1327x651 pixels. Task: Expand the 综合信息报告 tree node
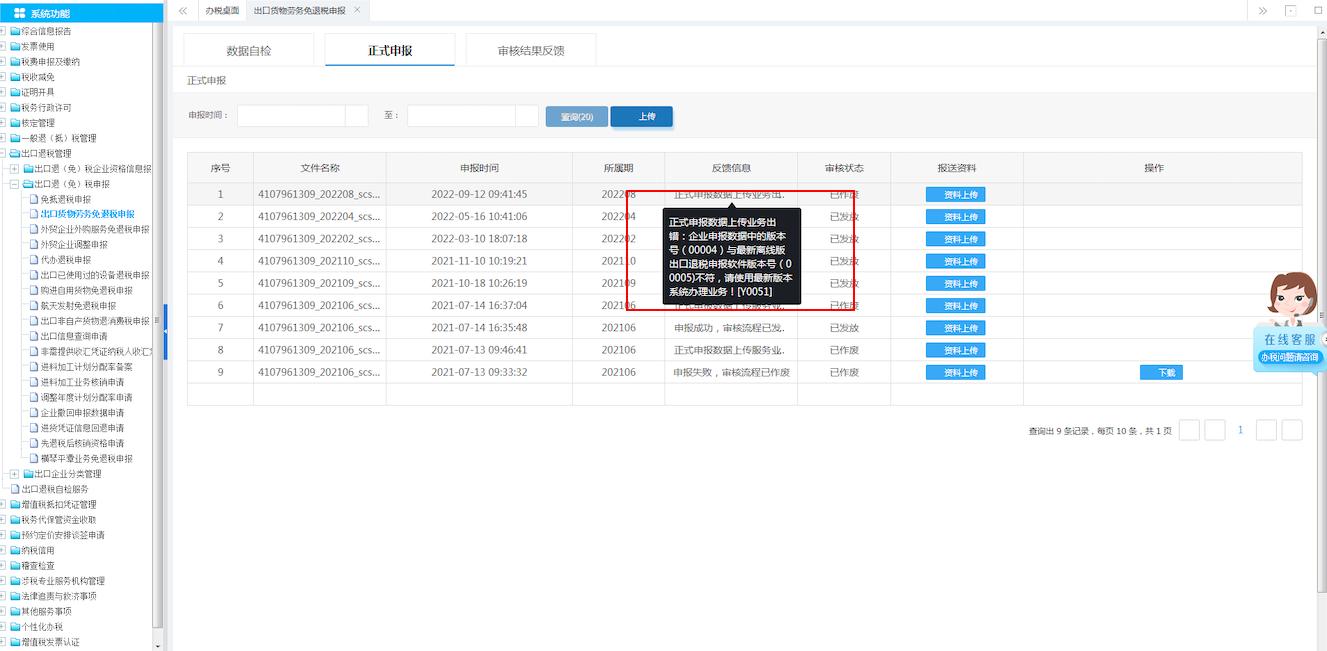click(x=4, y=31)
